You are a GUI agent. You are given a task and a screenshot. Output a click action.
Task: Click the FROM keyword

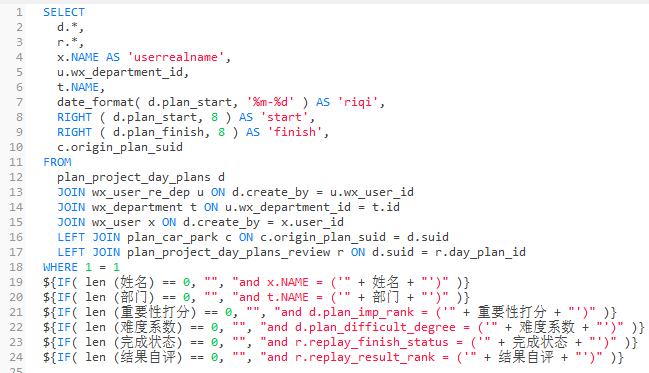point(57,162)
